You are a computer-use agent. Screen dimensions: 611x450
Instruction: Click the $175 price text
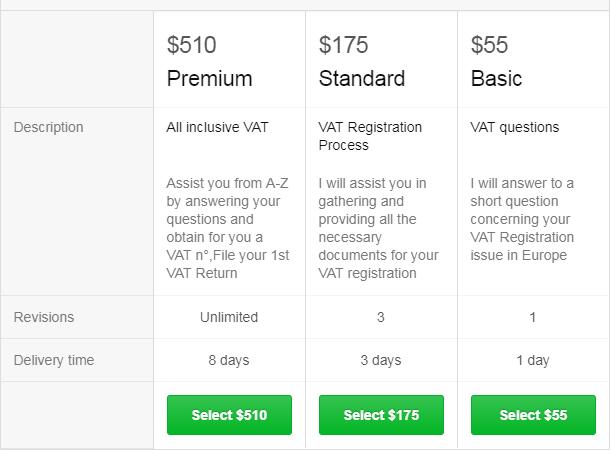[343, 45]
